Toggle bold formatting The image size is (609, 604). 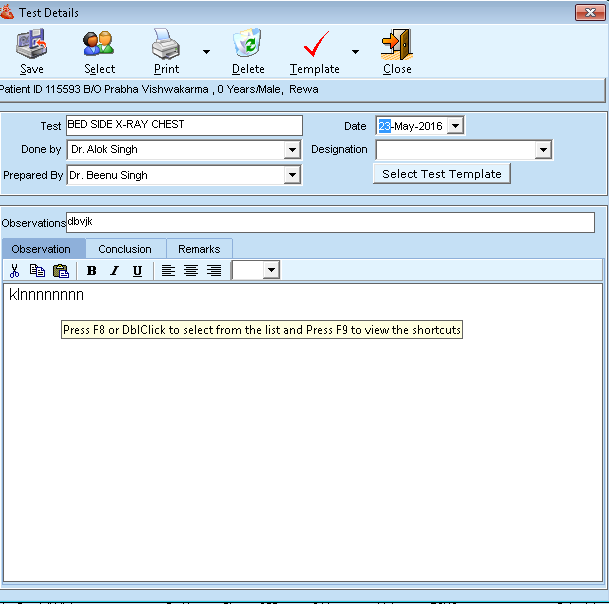pyautogui.click(x=92, y=271)
